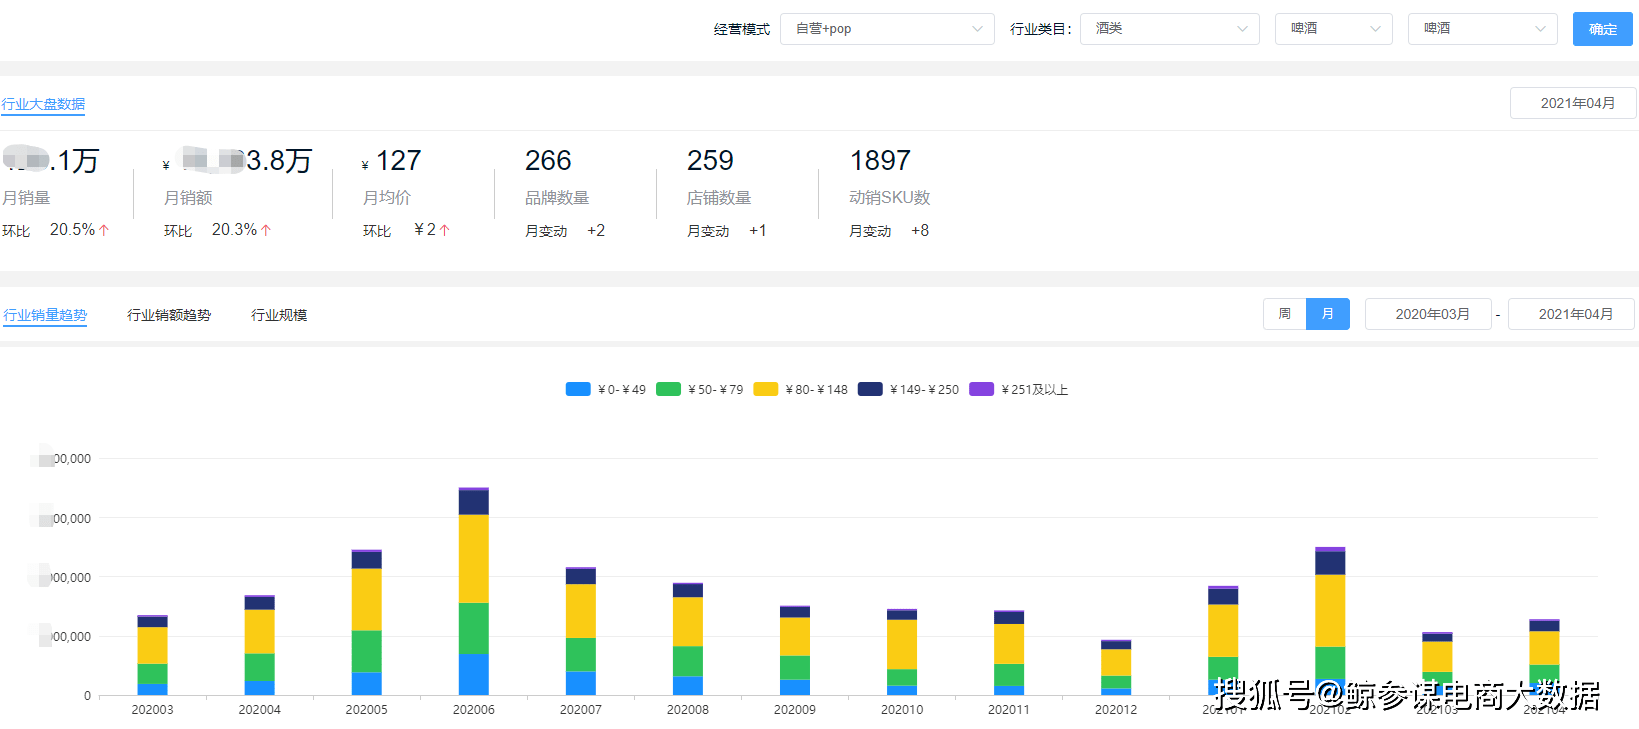This screenshot has width=1639, height=729.
Task: Select the 行业大盘数据 tab
Action: [x=43, y=104]
